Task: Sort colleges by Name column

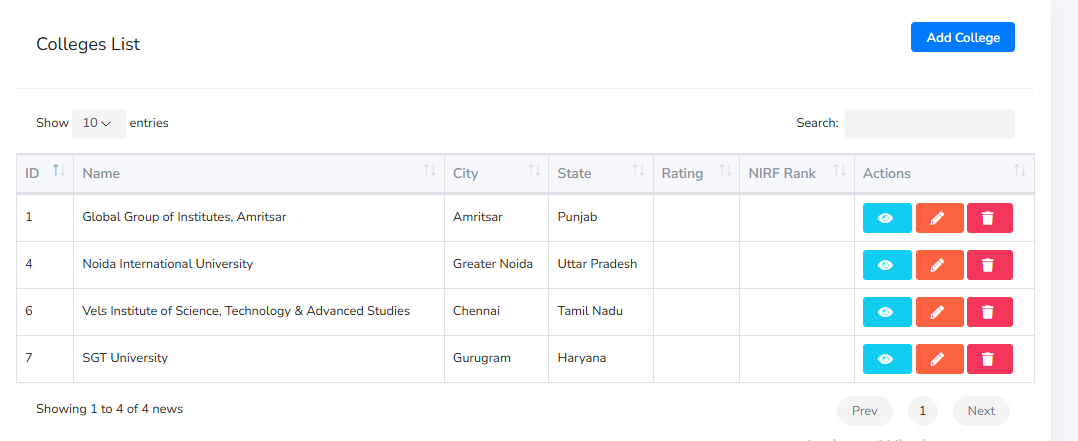Action: [x=258, y=173]
